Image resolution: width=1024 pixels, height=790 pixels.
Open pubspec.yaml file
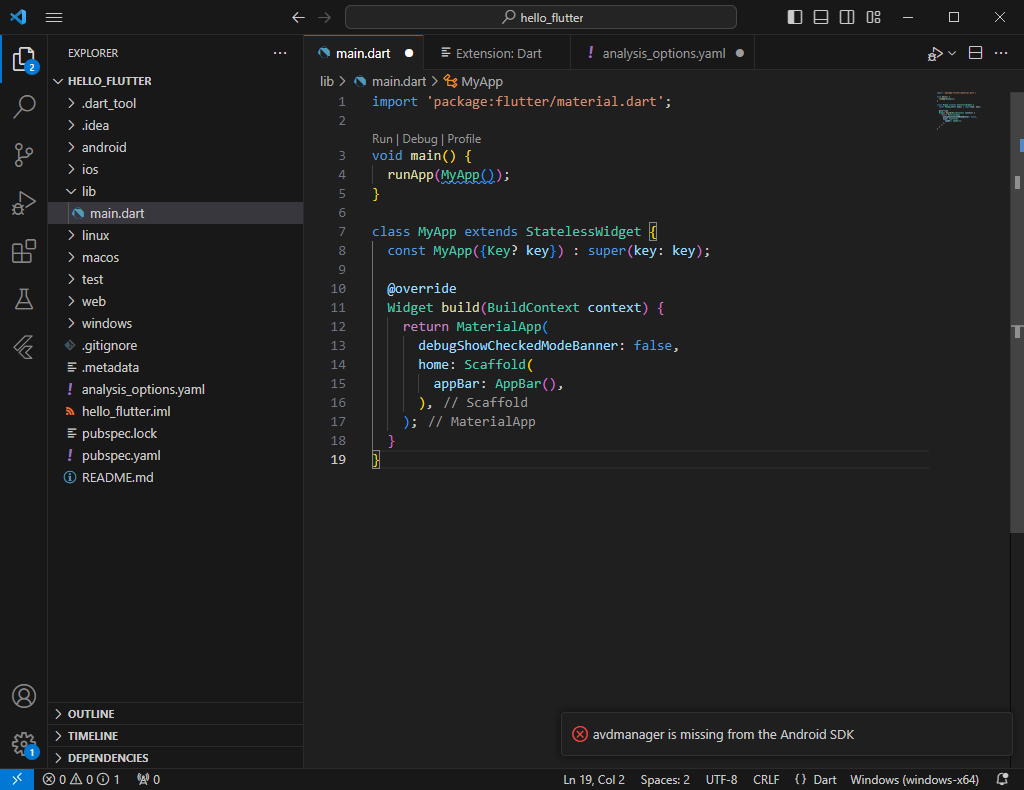click(x=176, y=456)
